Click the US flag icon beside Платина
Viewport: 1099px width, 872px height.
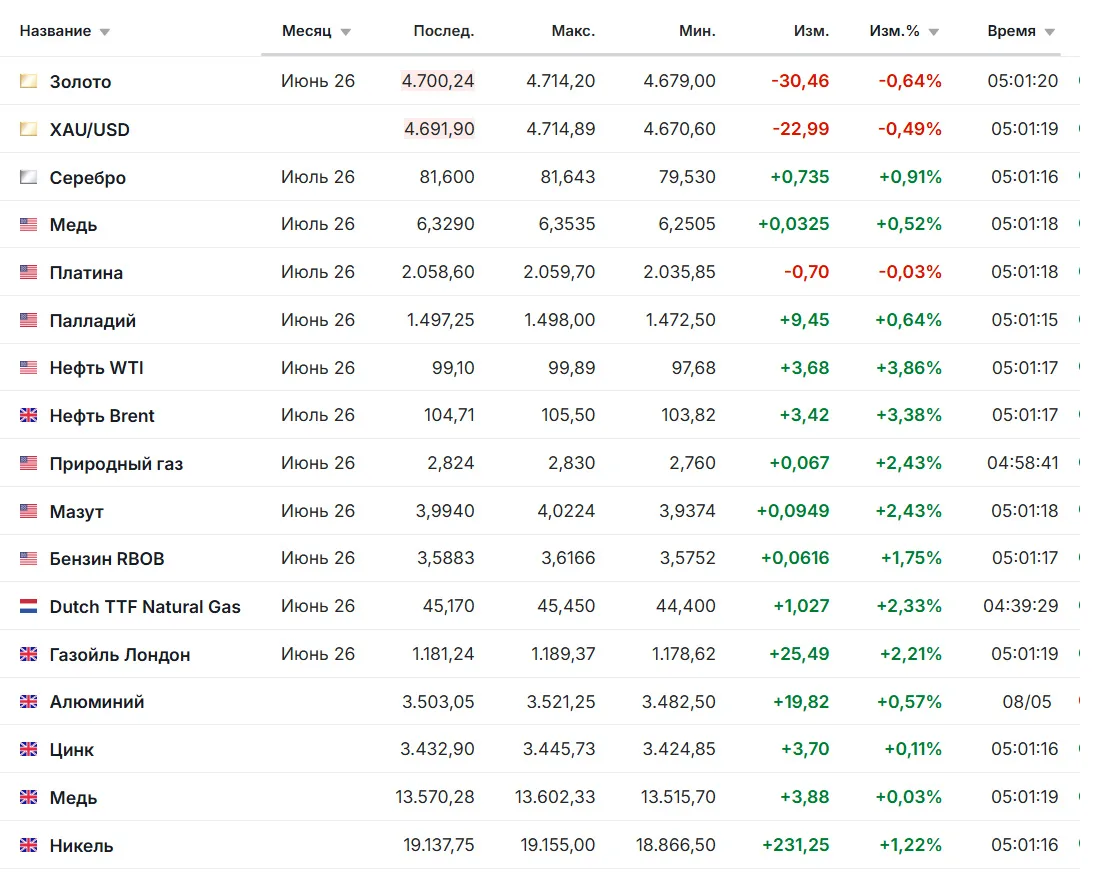29,273
